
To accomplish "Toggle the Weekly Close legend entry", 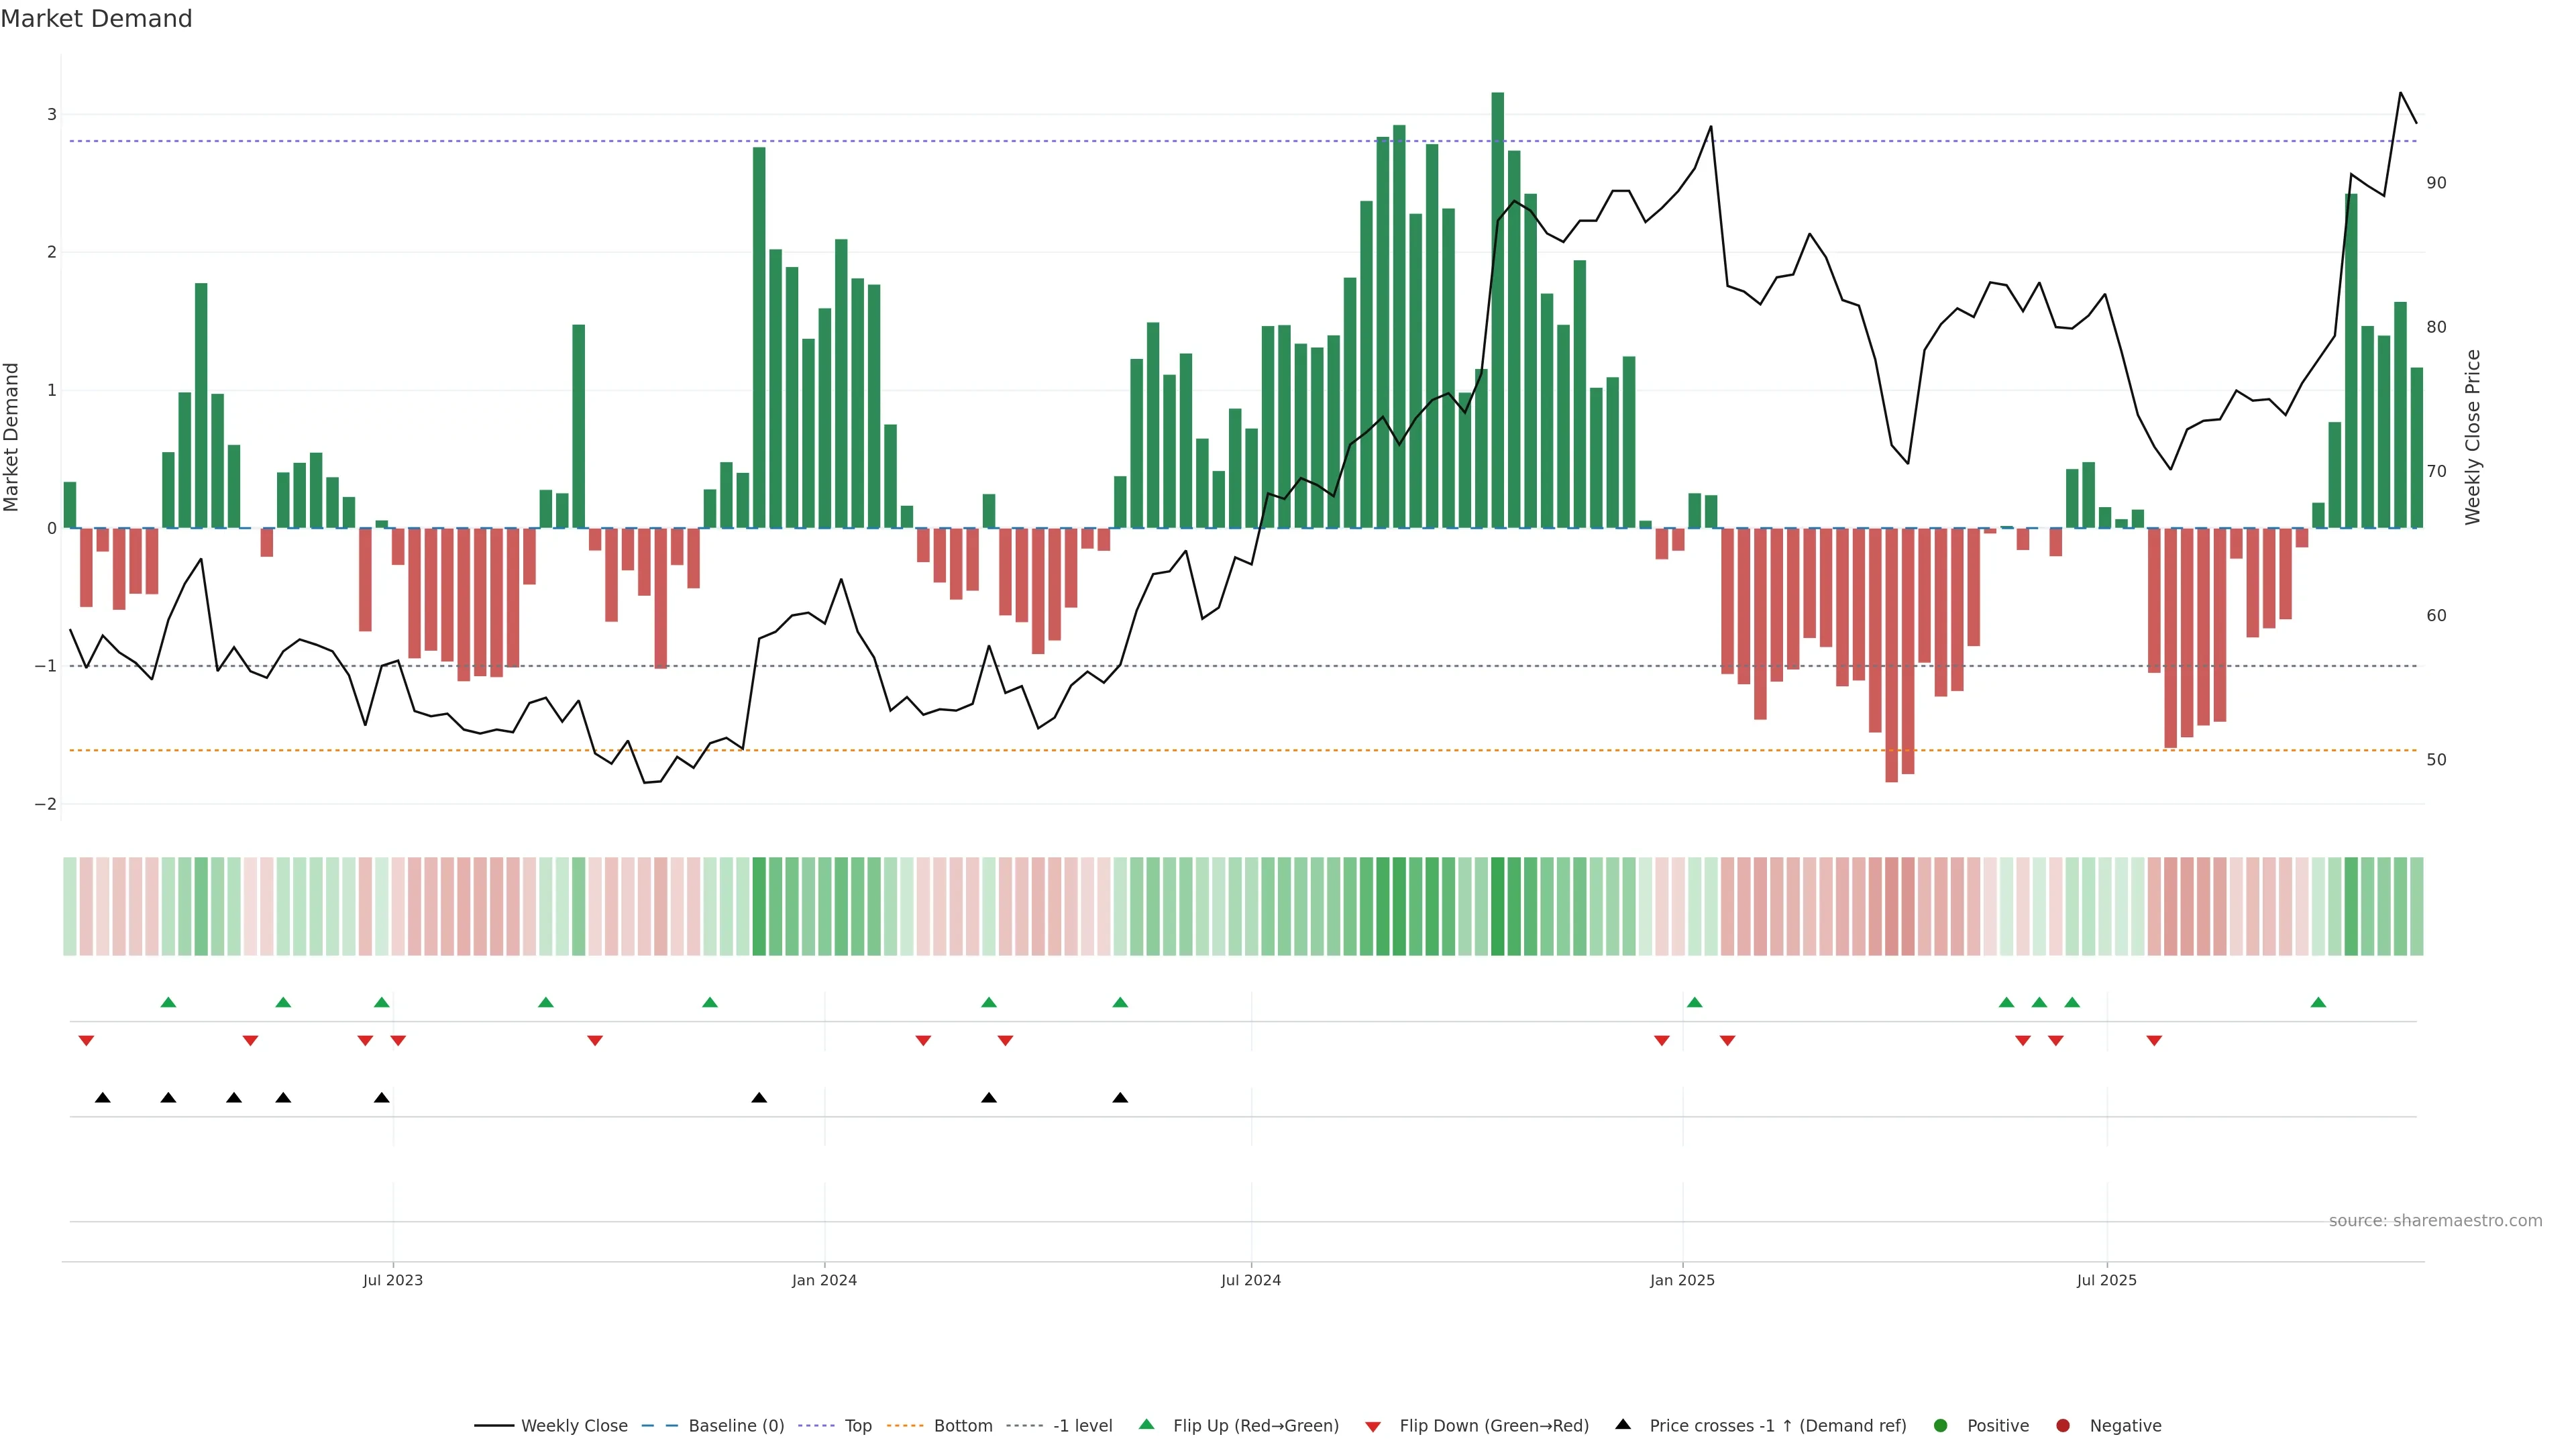I will tap(574, 1425).
